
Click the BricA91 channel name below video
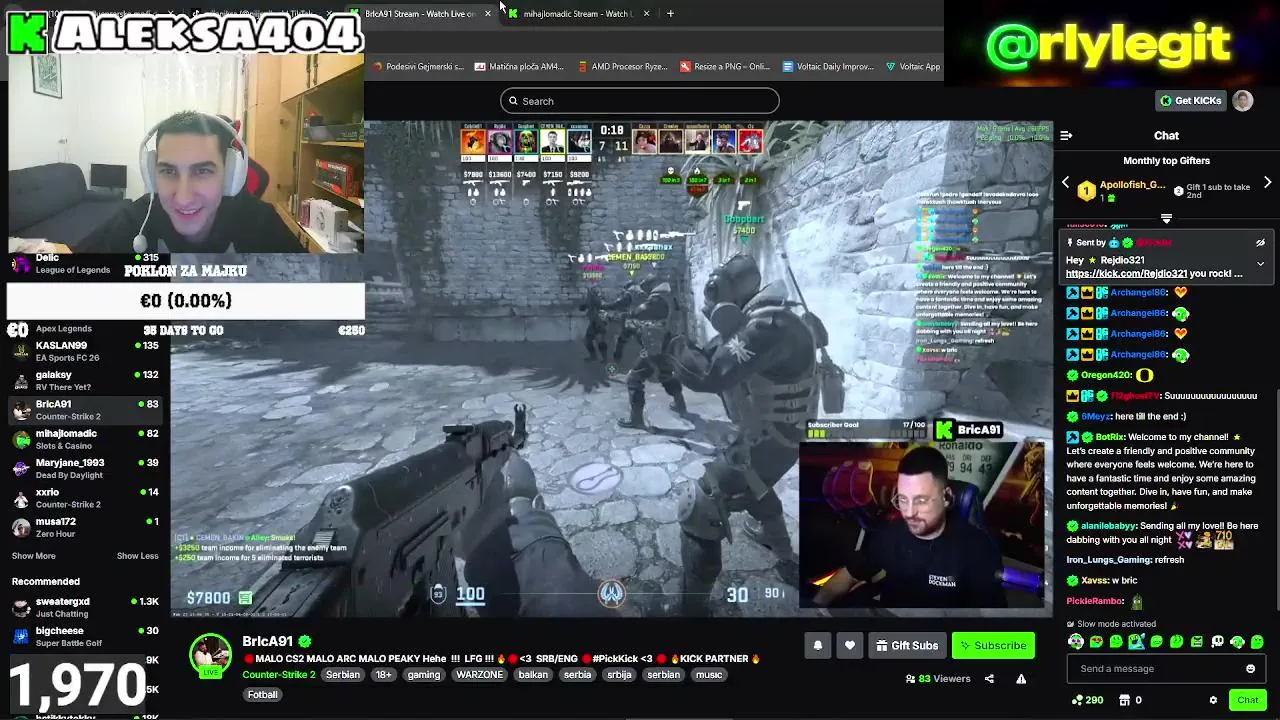pos(267,641)
